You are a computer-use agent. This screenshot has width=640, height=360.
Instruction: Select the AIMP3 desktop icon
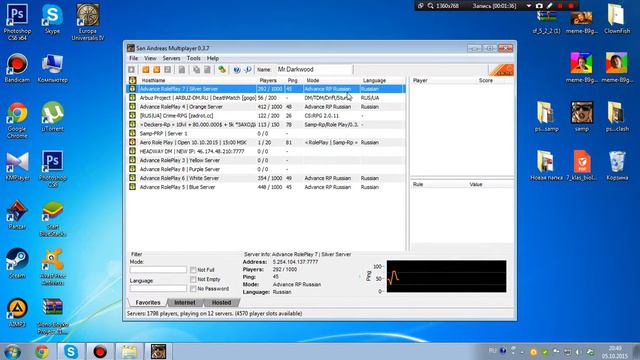pos(17,313)
